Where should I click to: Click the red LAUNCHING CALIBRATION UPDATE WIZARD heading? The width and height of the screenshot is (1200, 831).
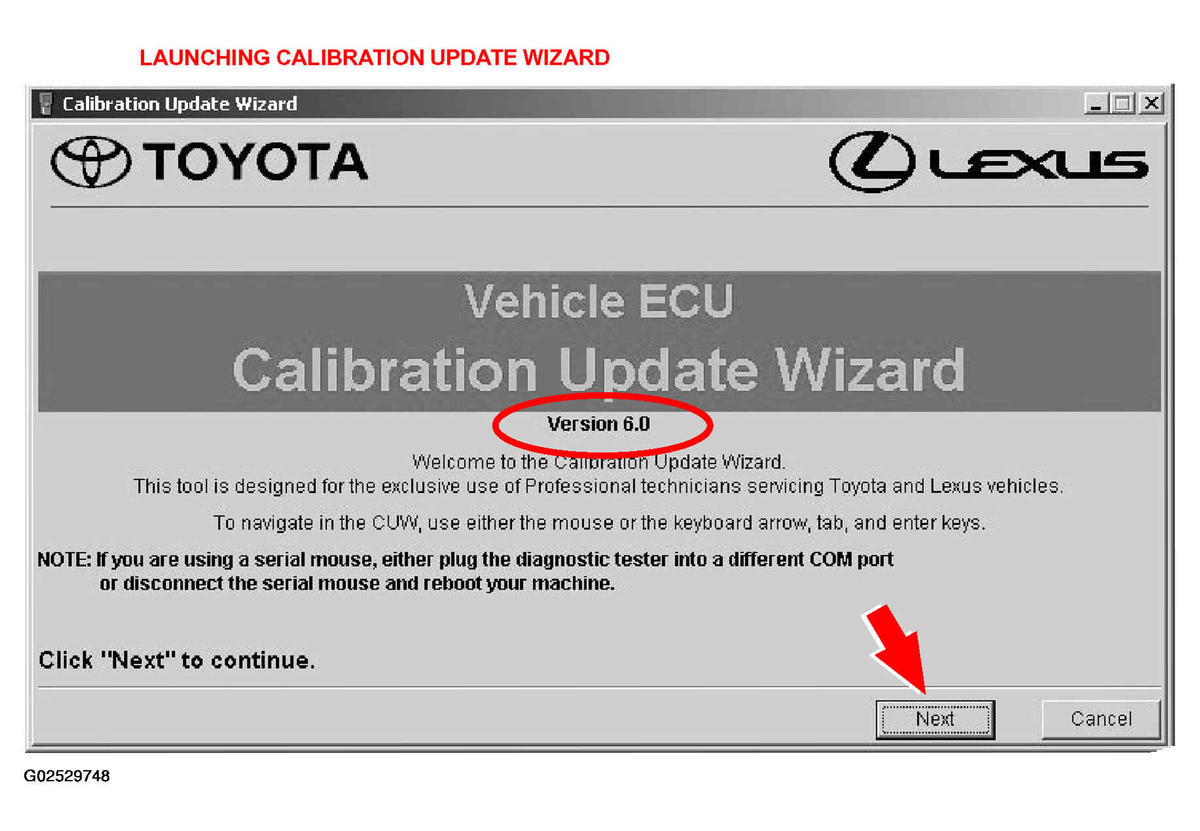click(374, 58)
